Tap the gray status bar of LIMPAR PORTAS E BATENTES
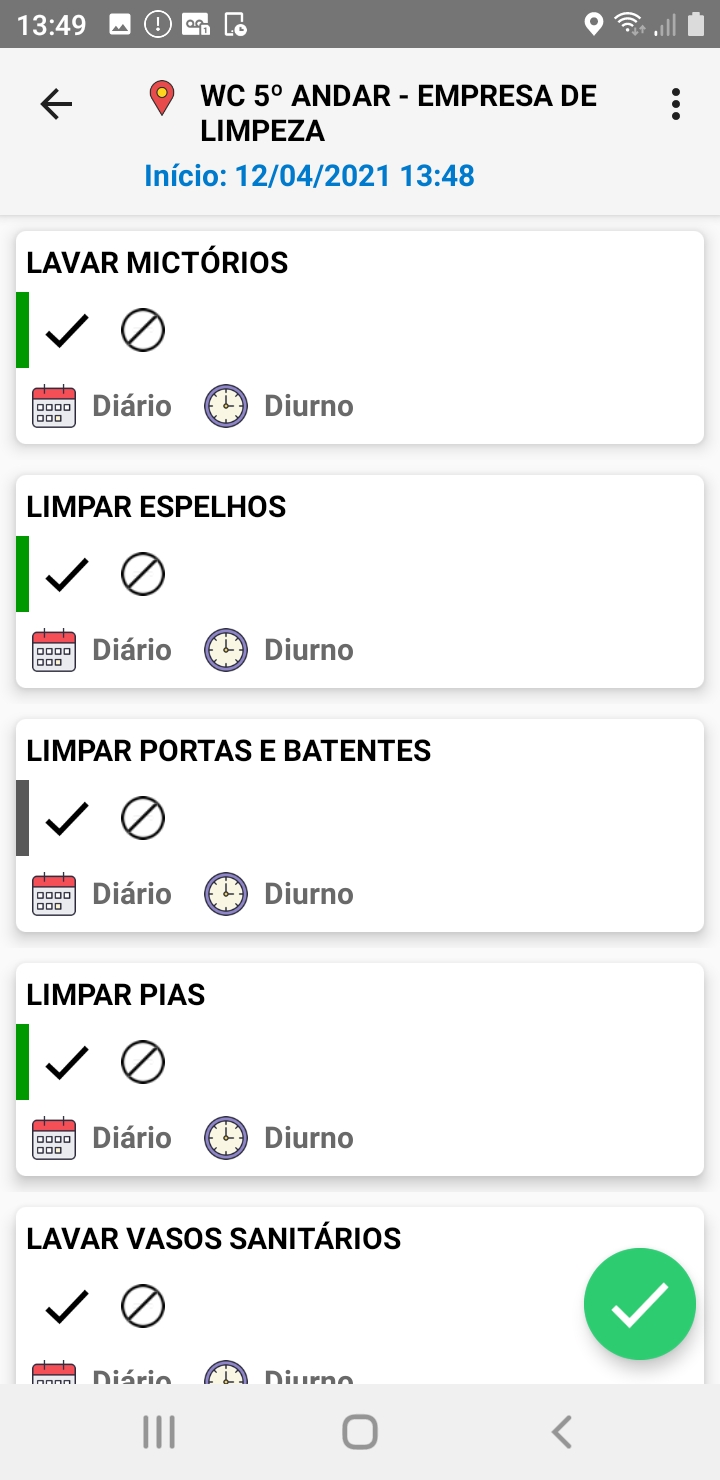Image resolution: width=720 pixels, height=1480 pixels. coord(22,818)
